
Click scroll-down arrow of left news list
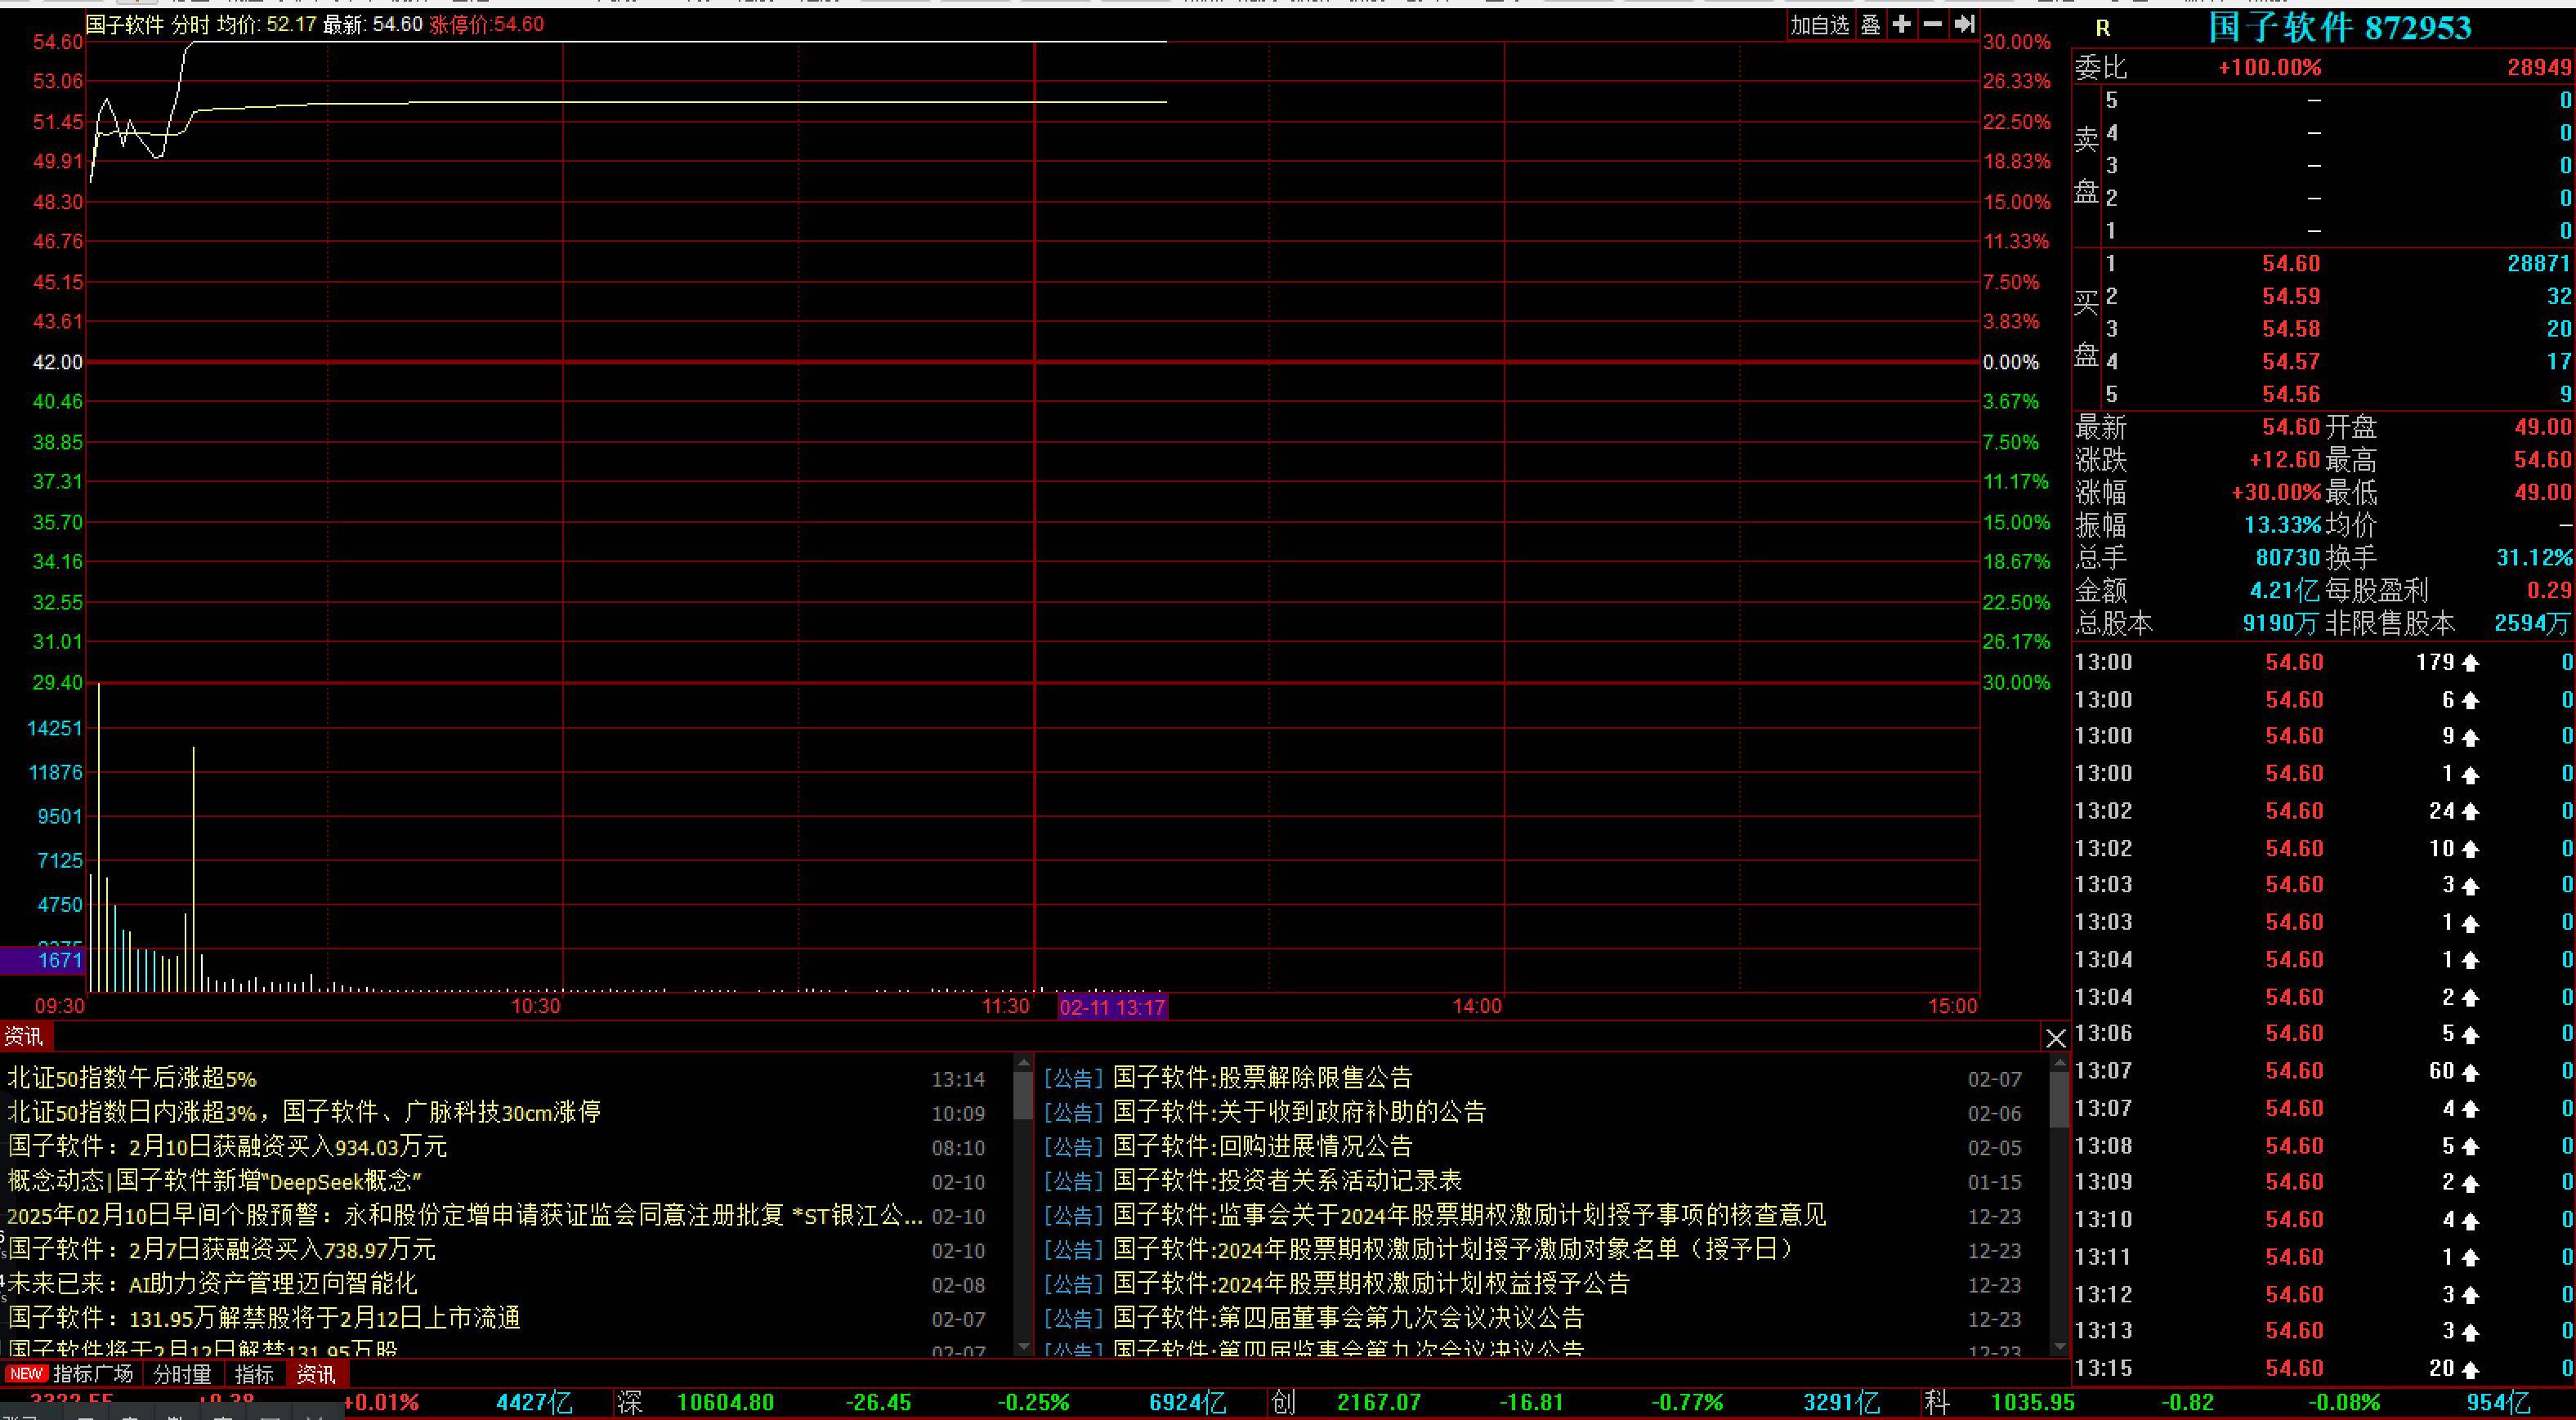click(x=1022, y=1347)
